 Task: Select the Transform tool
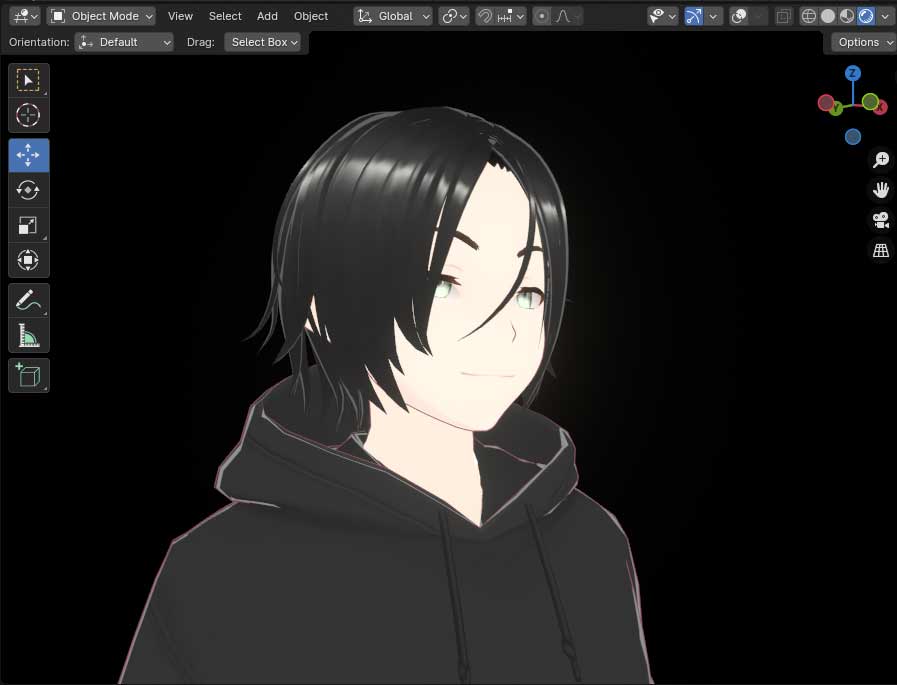[28, 260]
